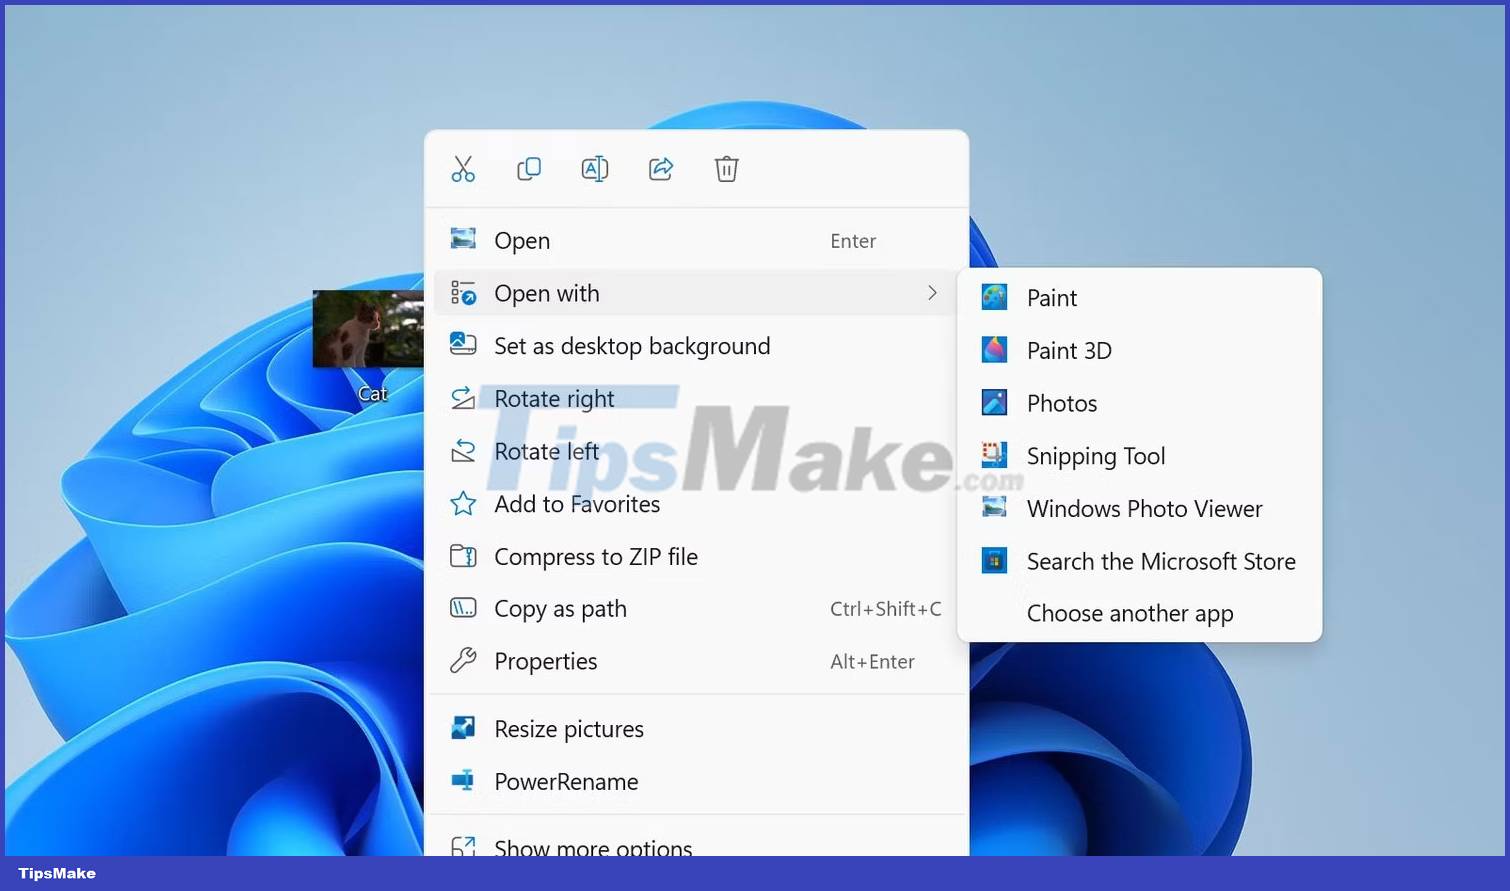Open Properties from context menu
Image resolution: width=1510 pixels, height=891 pixels.
[545, 662]
